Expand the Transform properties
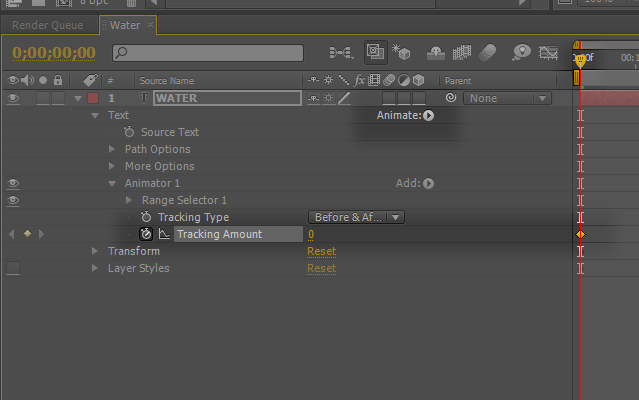The image size is (639, 400). pyautogui.click(x=96, y=251)
